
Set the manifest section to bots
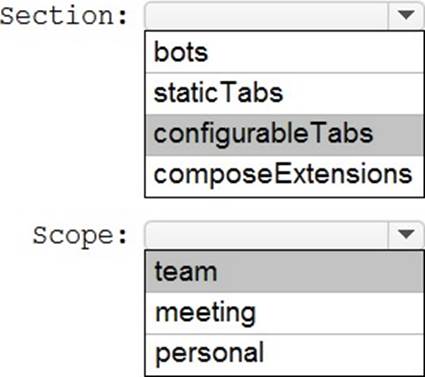click(x=285, y=52)
